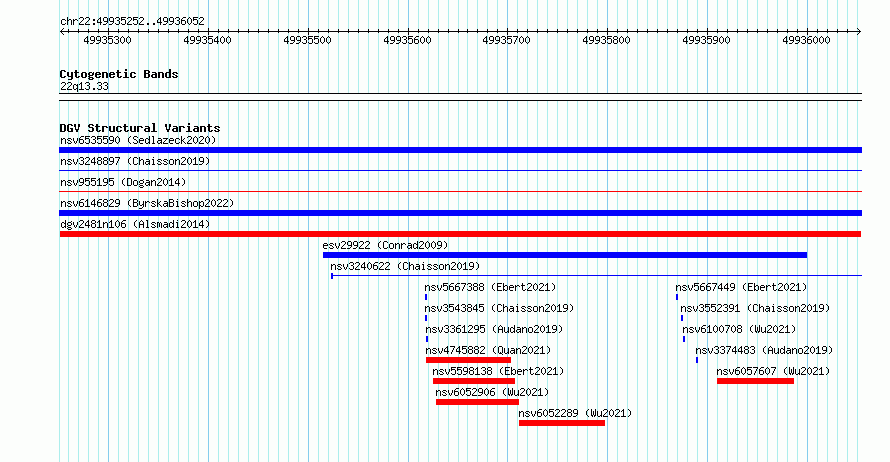Click the DGV Structural Variants track title
This screenshot has height=462, width=890.
140,128
